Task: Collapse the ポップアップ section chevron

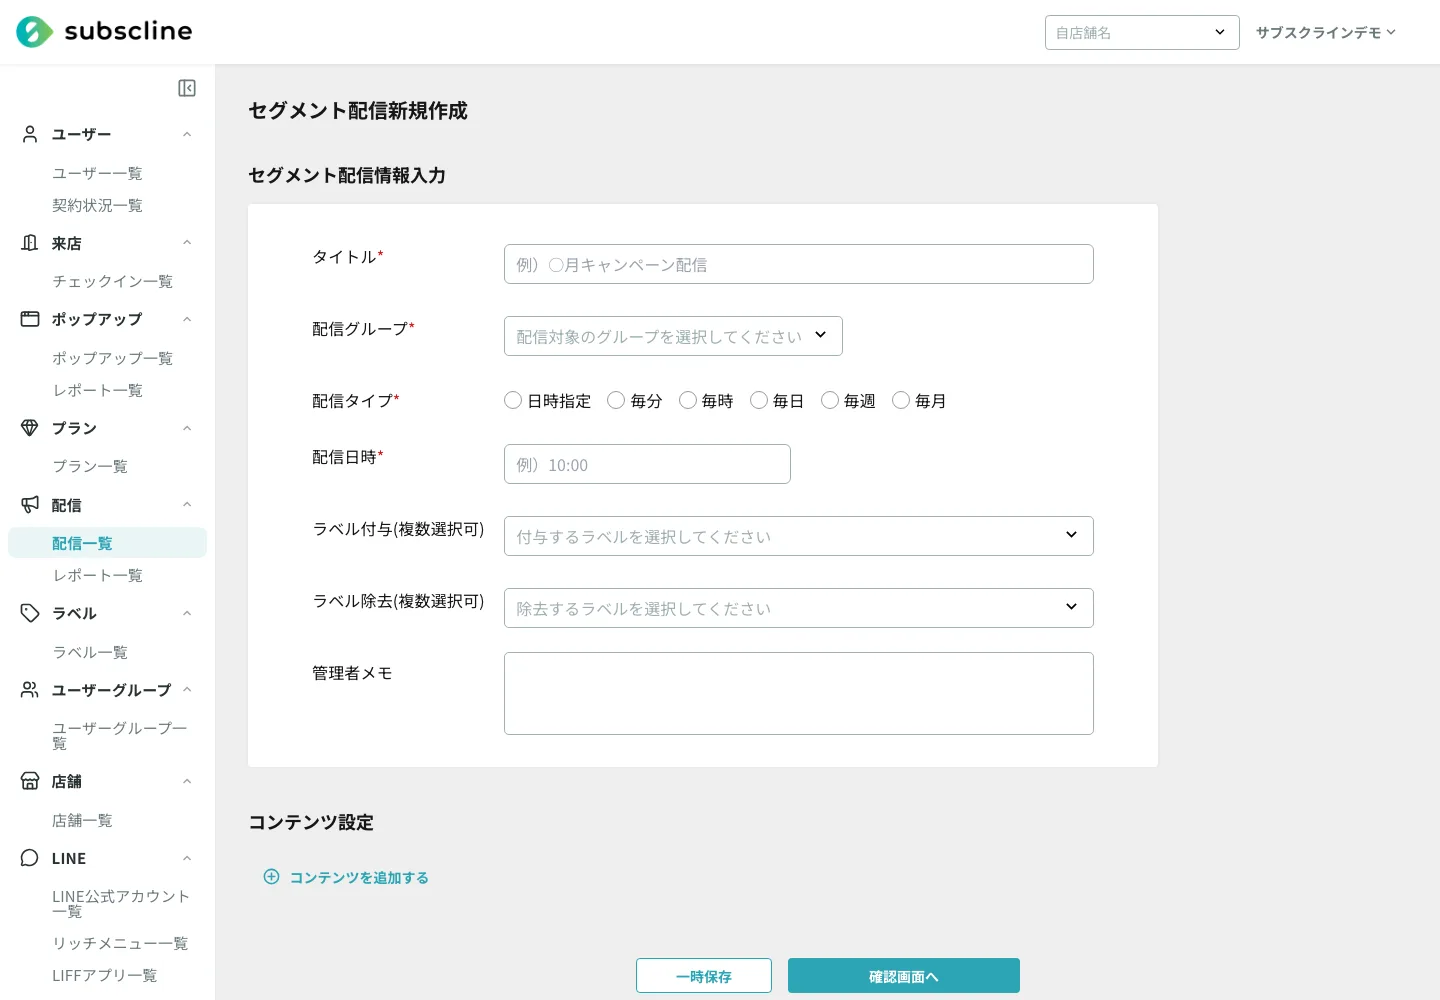Action: pyautogui.click(x=187, y=319)
